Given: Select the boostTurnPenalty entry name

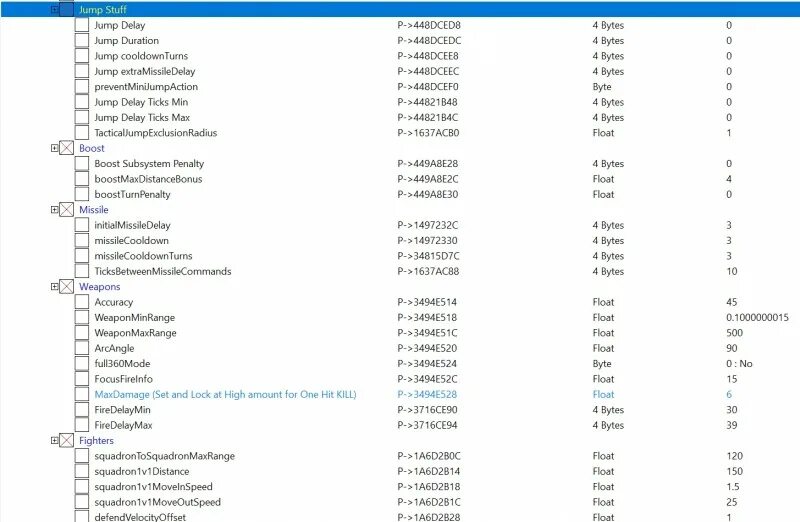Looking at the screenshot, I should [x=133, y=194].
